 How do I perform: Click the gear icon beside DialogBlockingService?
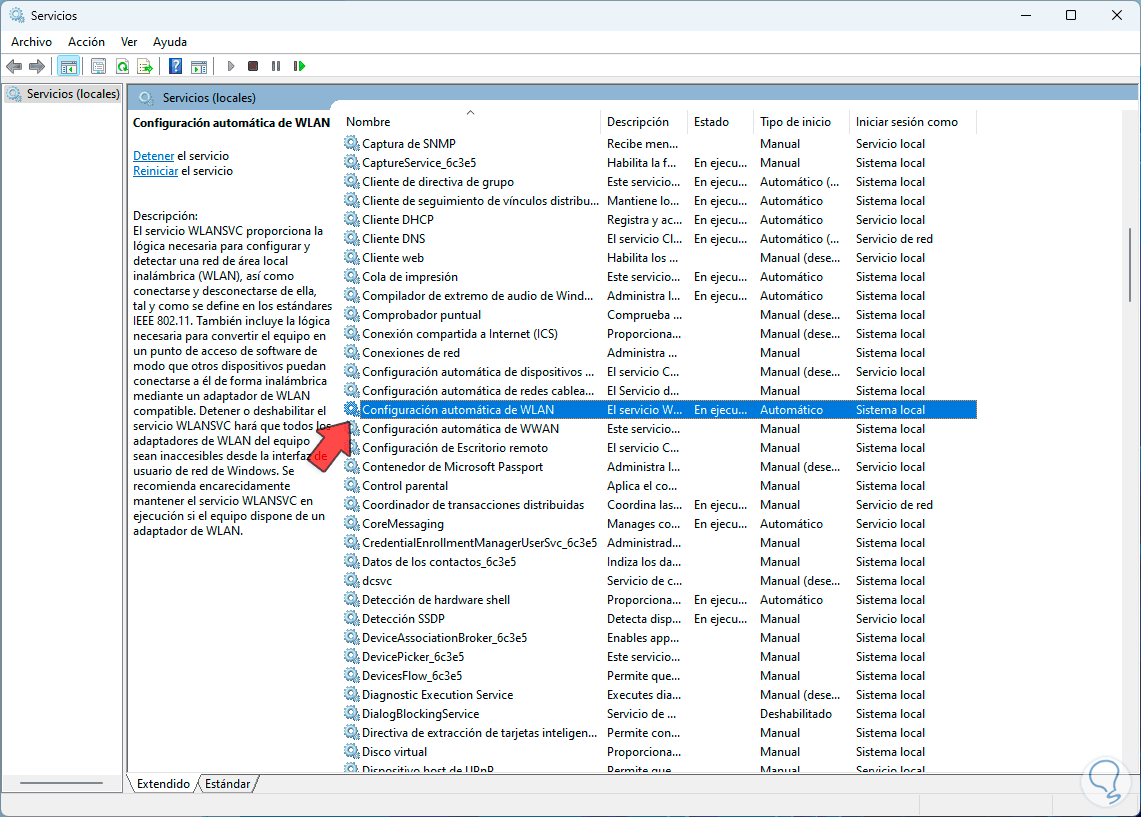(x=351, y=714)
